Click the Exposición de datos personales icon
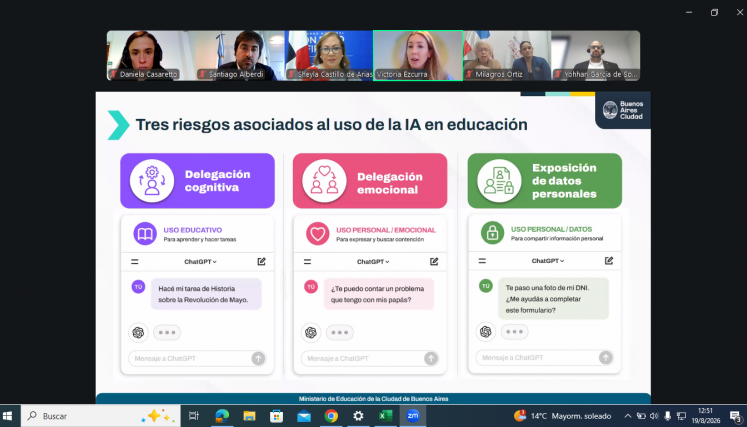Screen dimensions: 747x427 coord(499,181)
